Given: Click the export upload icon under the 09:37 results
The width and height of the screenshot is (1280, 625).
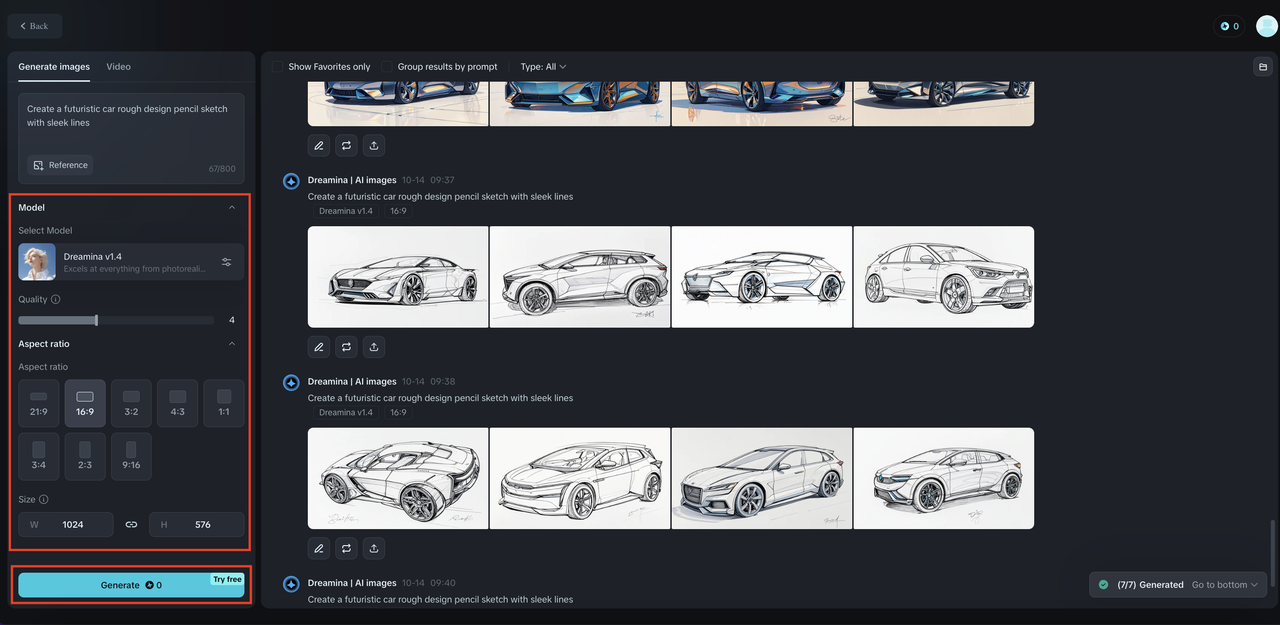Looking at the screenshot, I should (373, 347).
